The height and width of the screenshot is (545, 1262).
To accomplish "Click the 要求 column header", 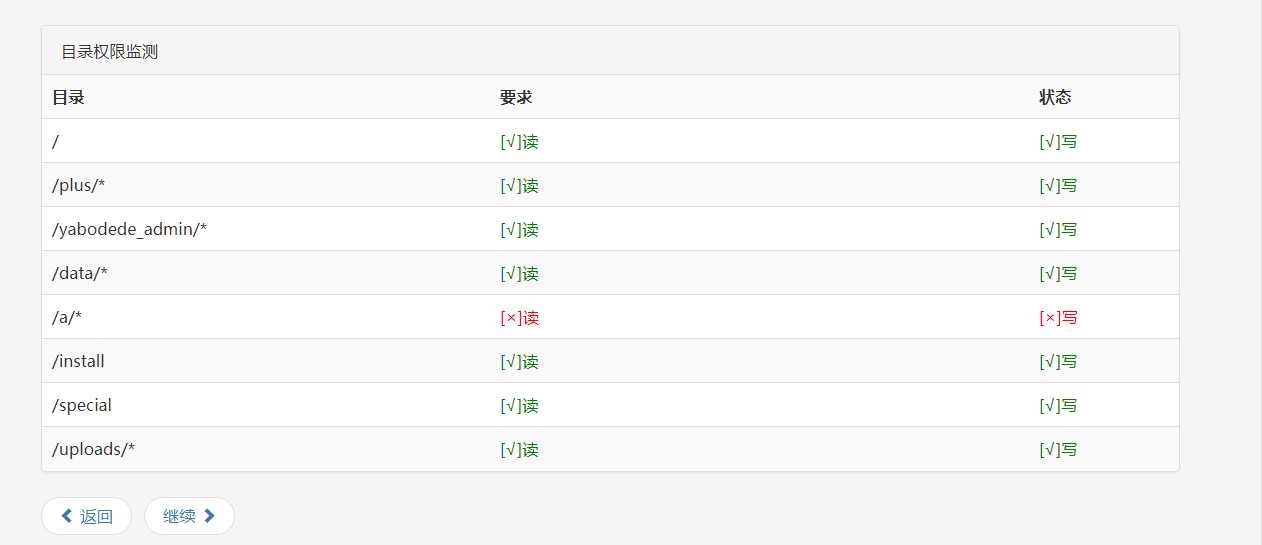I will 516,97.
